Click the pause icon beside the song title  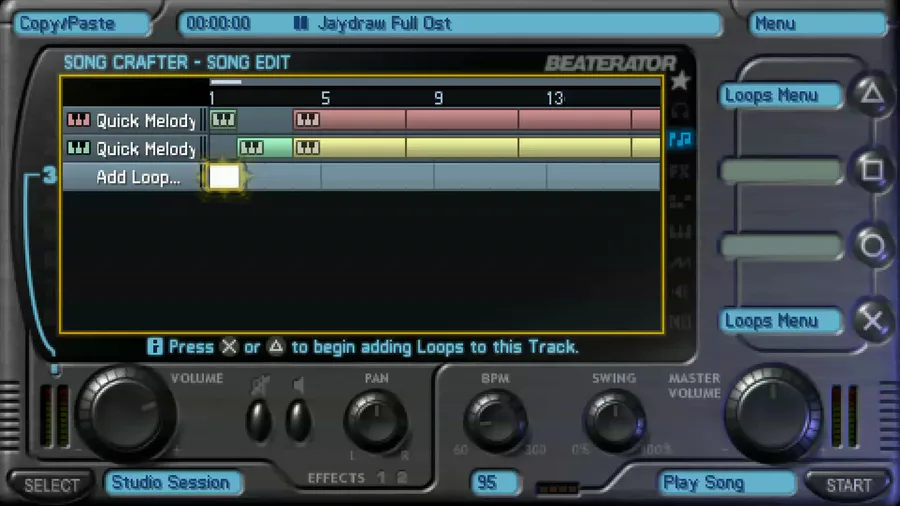coord(301,24)
